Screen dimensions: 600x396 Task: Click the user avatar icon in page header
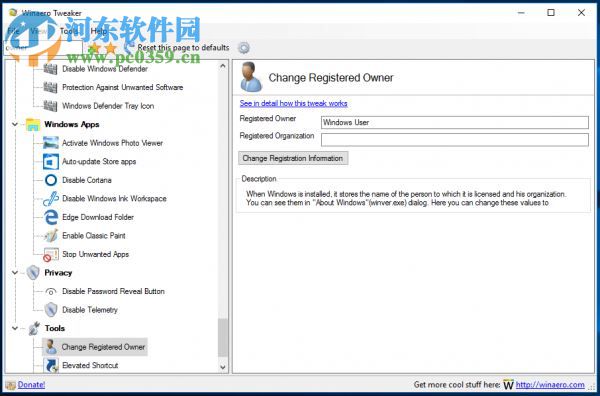251,77
